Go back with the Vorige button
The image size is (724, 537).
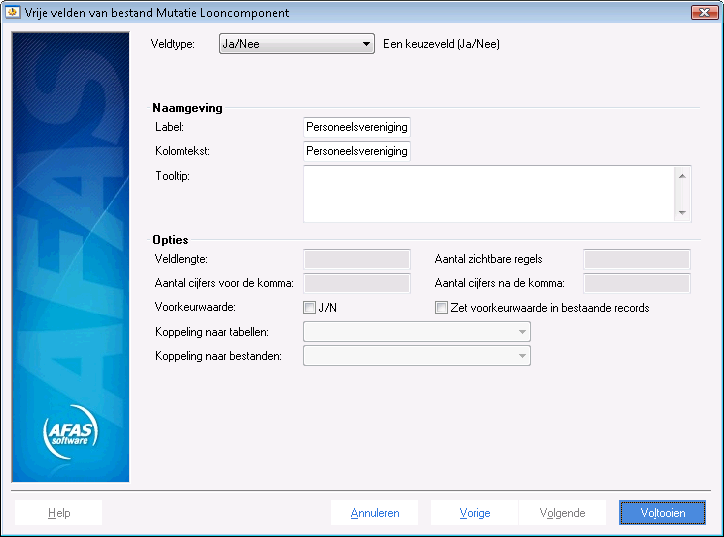click(474, 513)
